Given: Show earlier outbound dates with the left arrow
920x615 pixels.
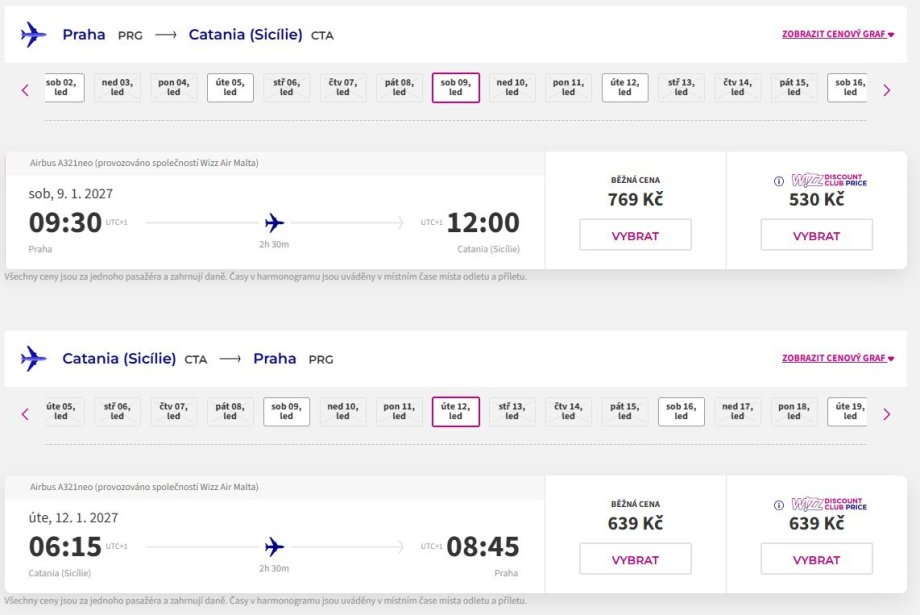Looking at the screenshot, I should pyautogui.click(x=26, y=90).
